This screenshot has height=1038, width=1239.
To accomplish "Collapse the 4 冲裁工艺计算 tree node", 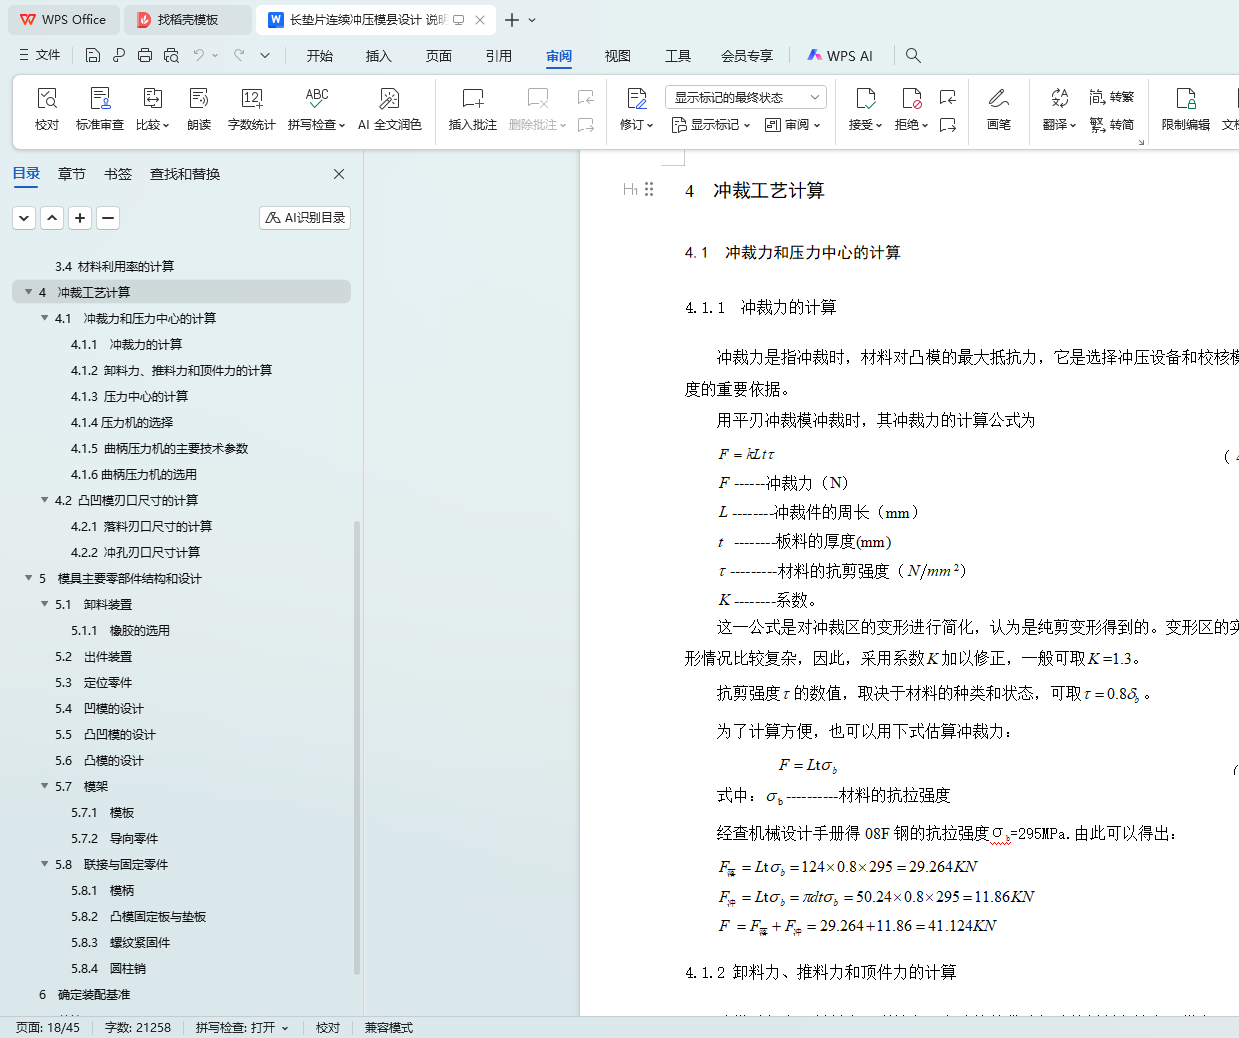I will [28, 292].
